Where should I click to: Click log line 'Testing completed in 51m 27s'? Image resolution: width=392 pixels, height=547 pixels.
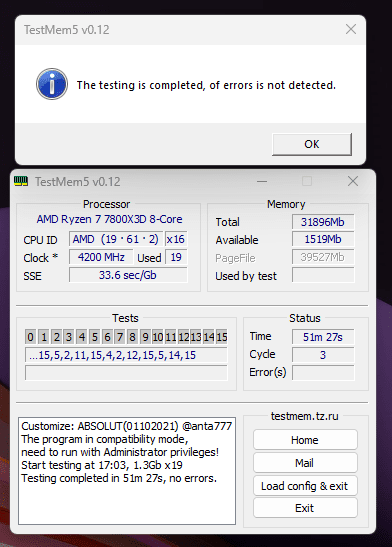119,478
